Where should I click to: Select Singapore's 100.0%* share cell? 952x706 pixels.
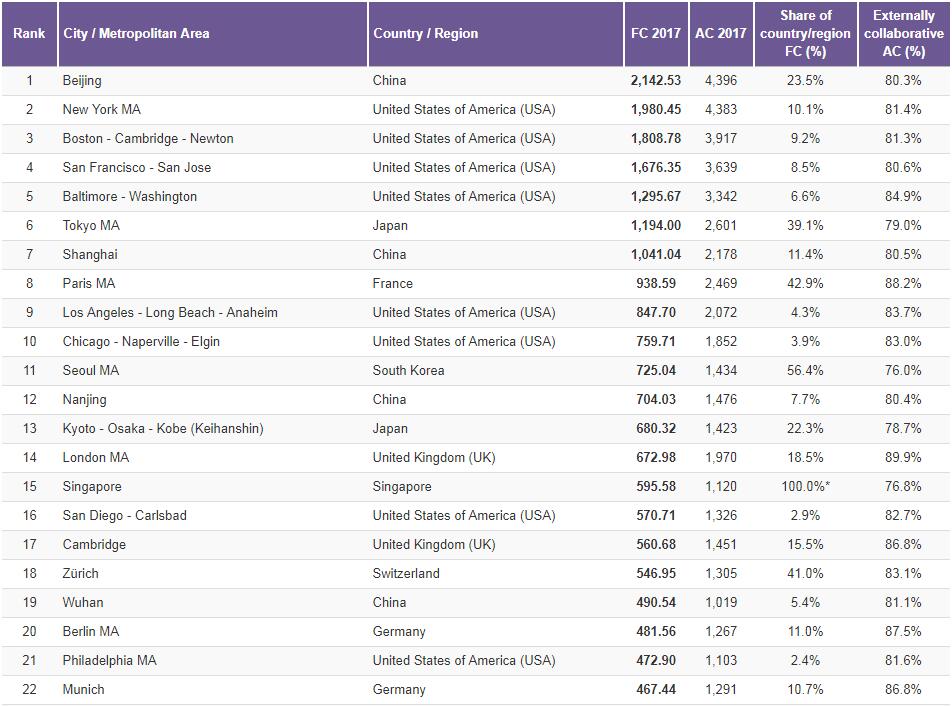(x=805, y=486)
